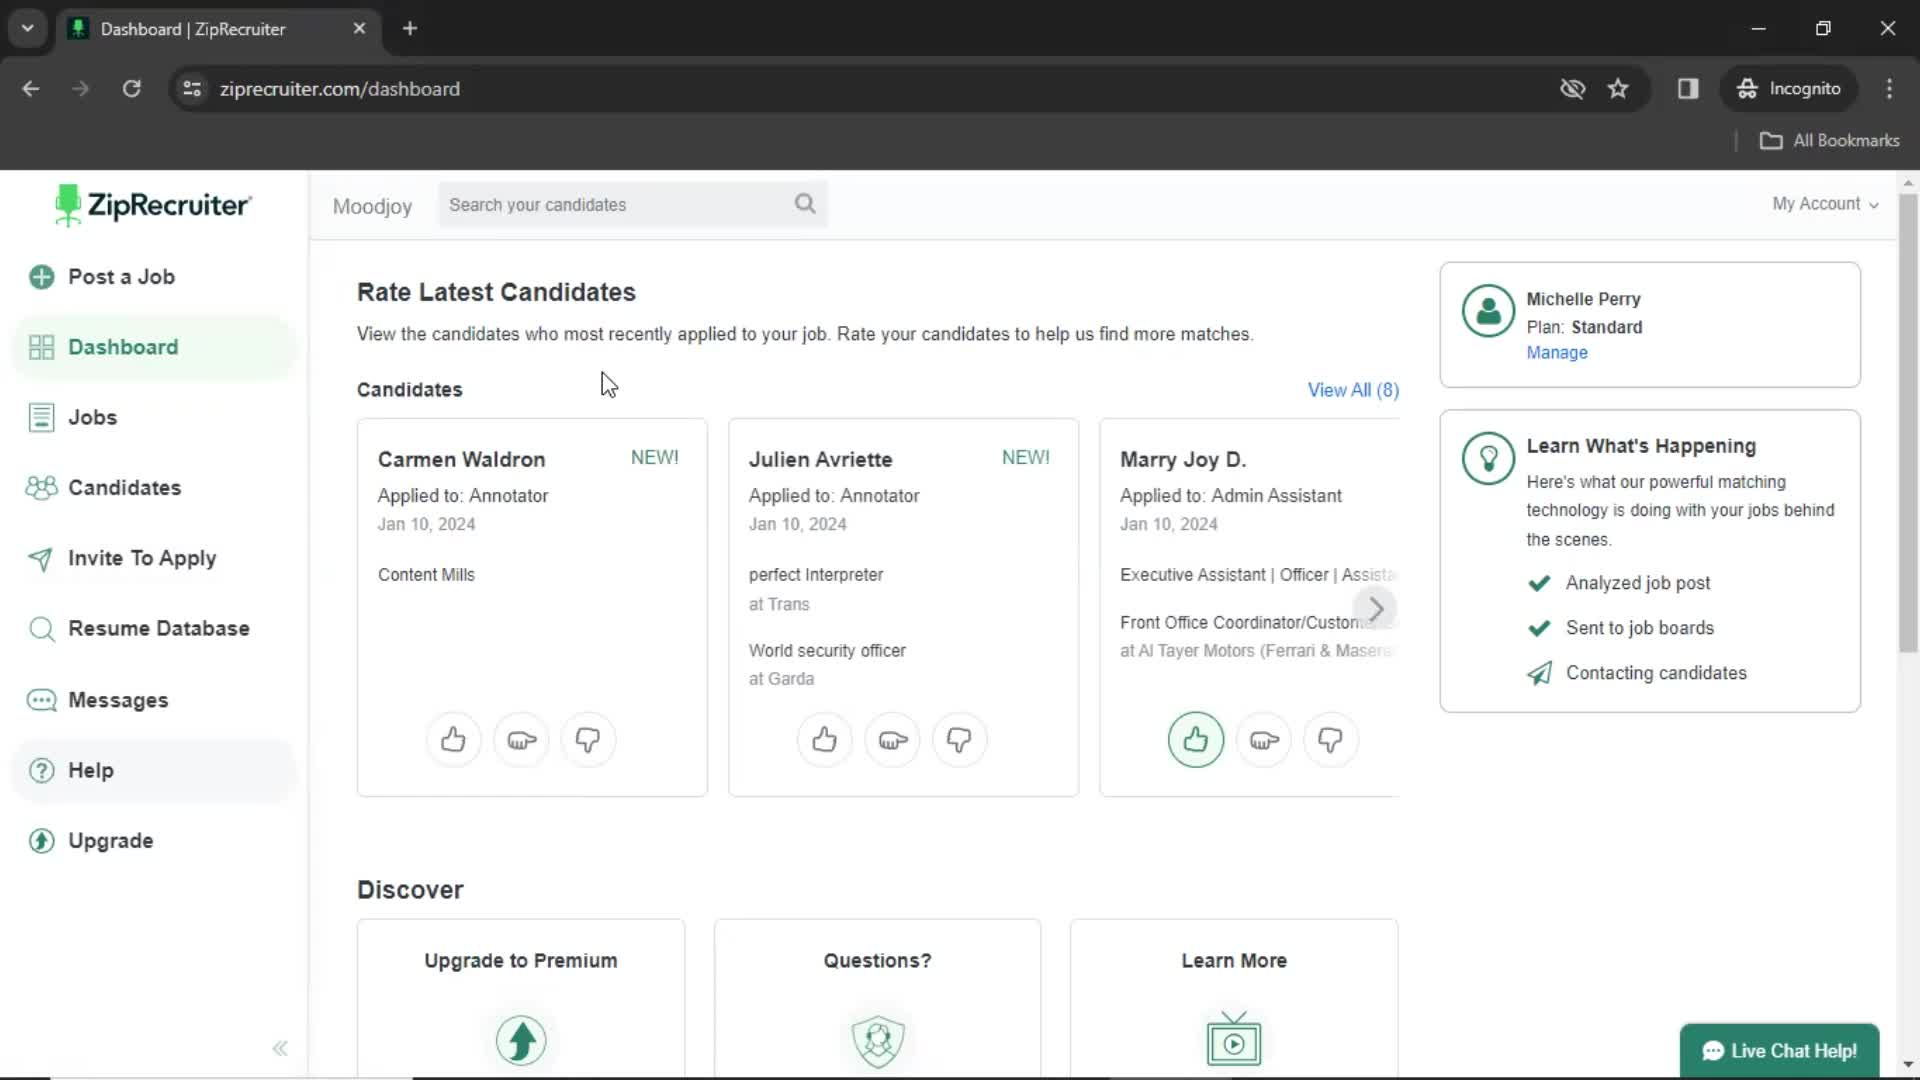
Task: Click the Upgrade to Premium button
Action: point(521,960)
